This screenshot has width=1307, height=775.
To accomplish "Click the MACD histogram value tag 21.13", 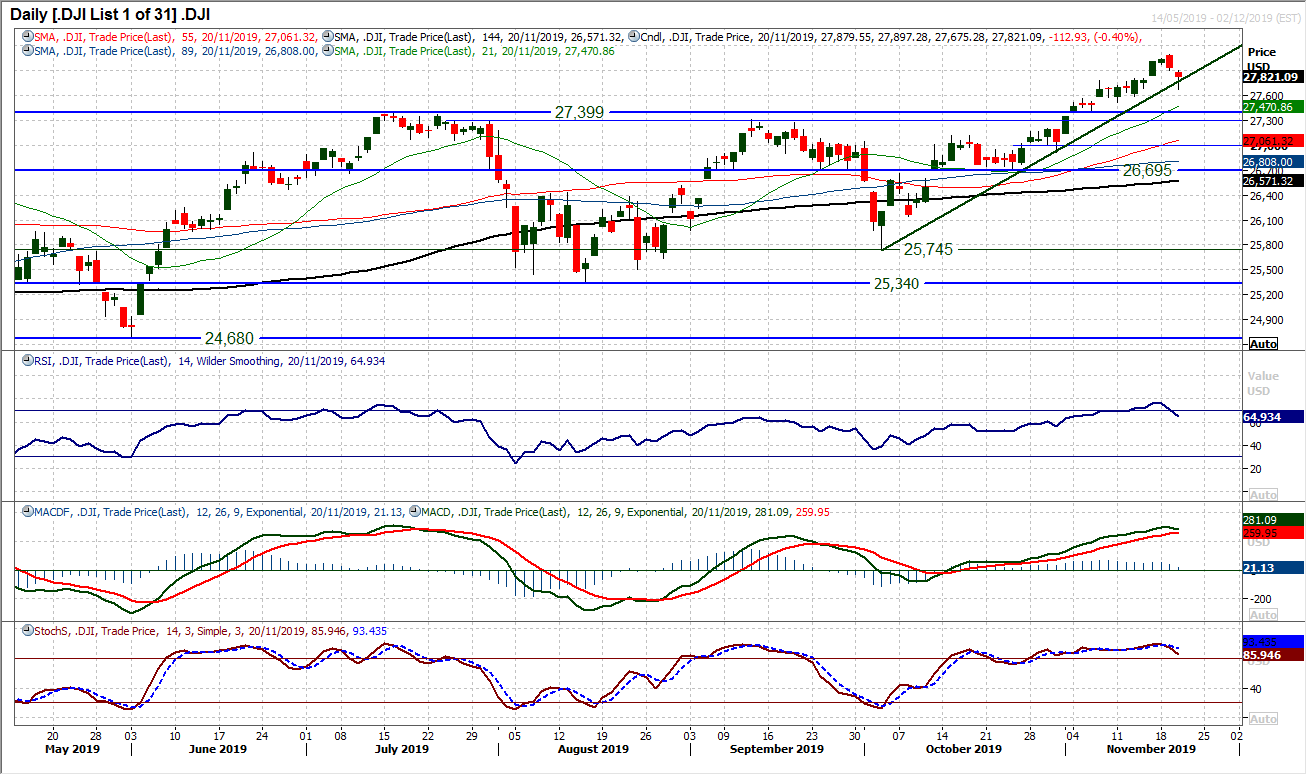I will point(1271,568).
